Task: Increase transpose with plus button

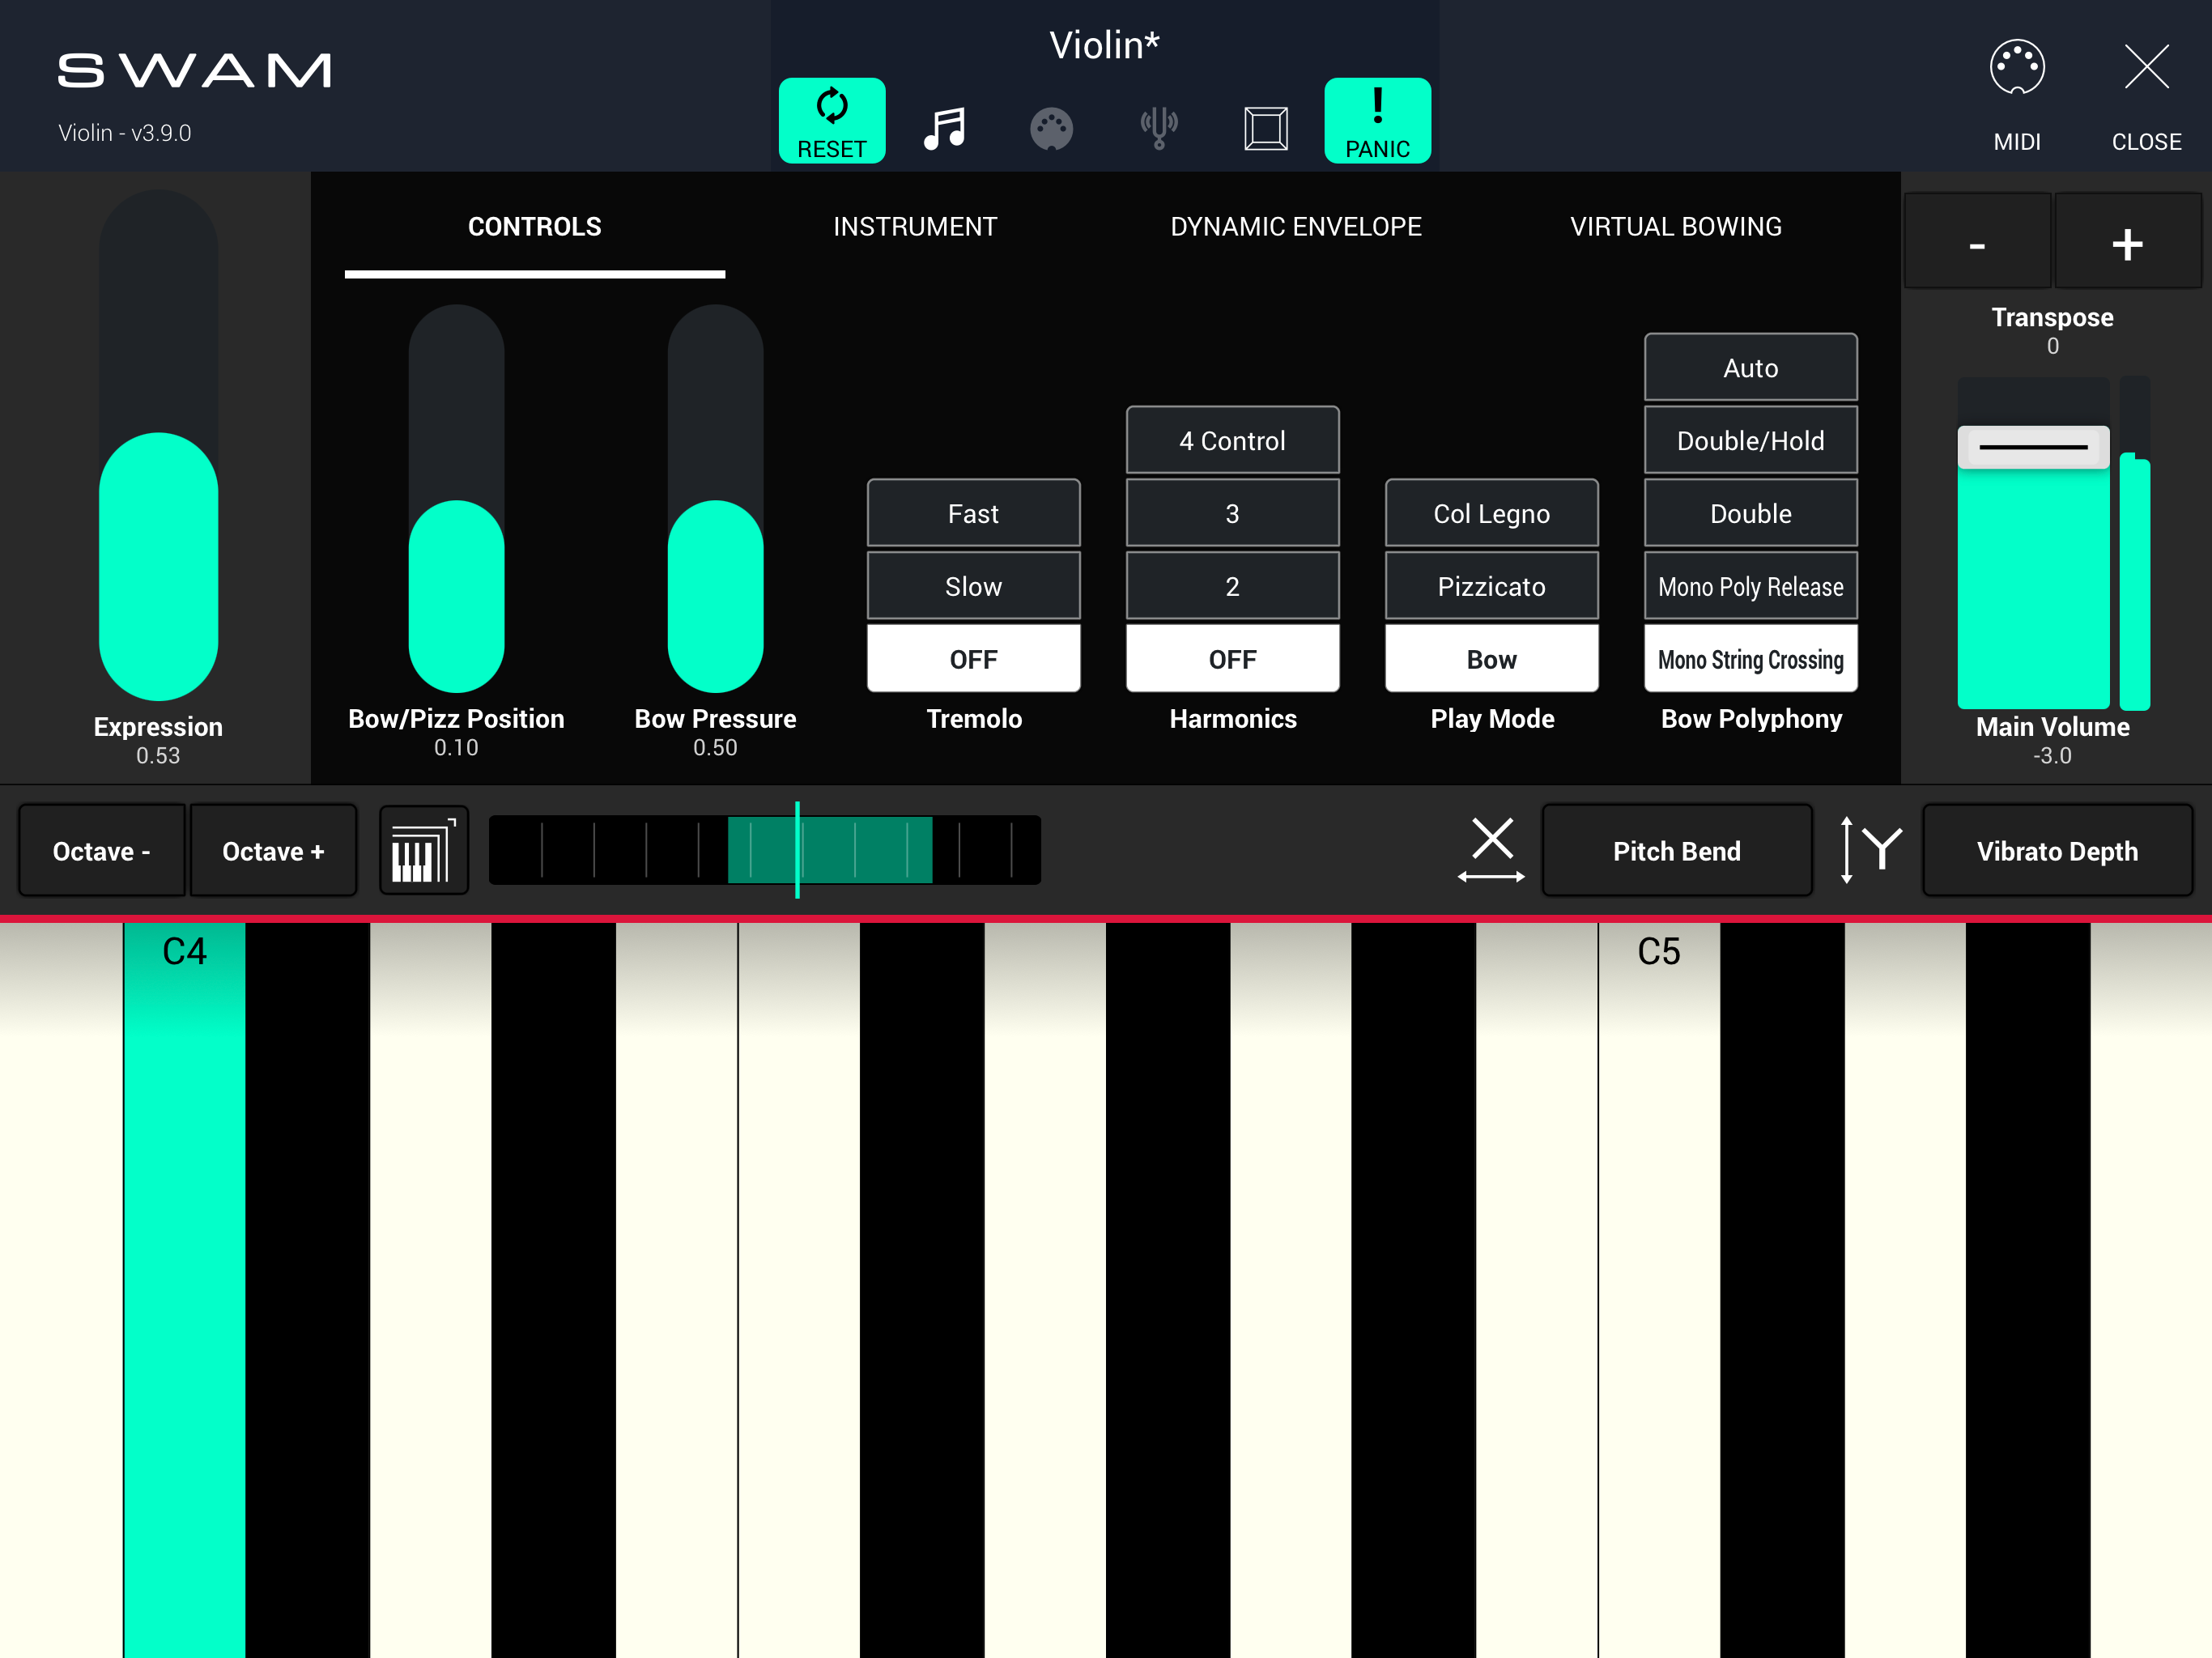Action: (2127, 242)
